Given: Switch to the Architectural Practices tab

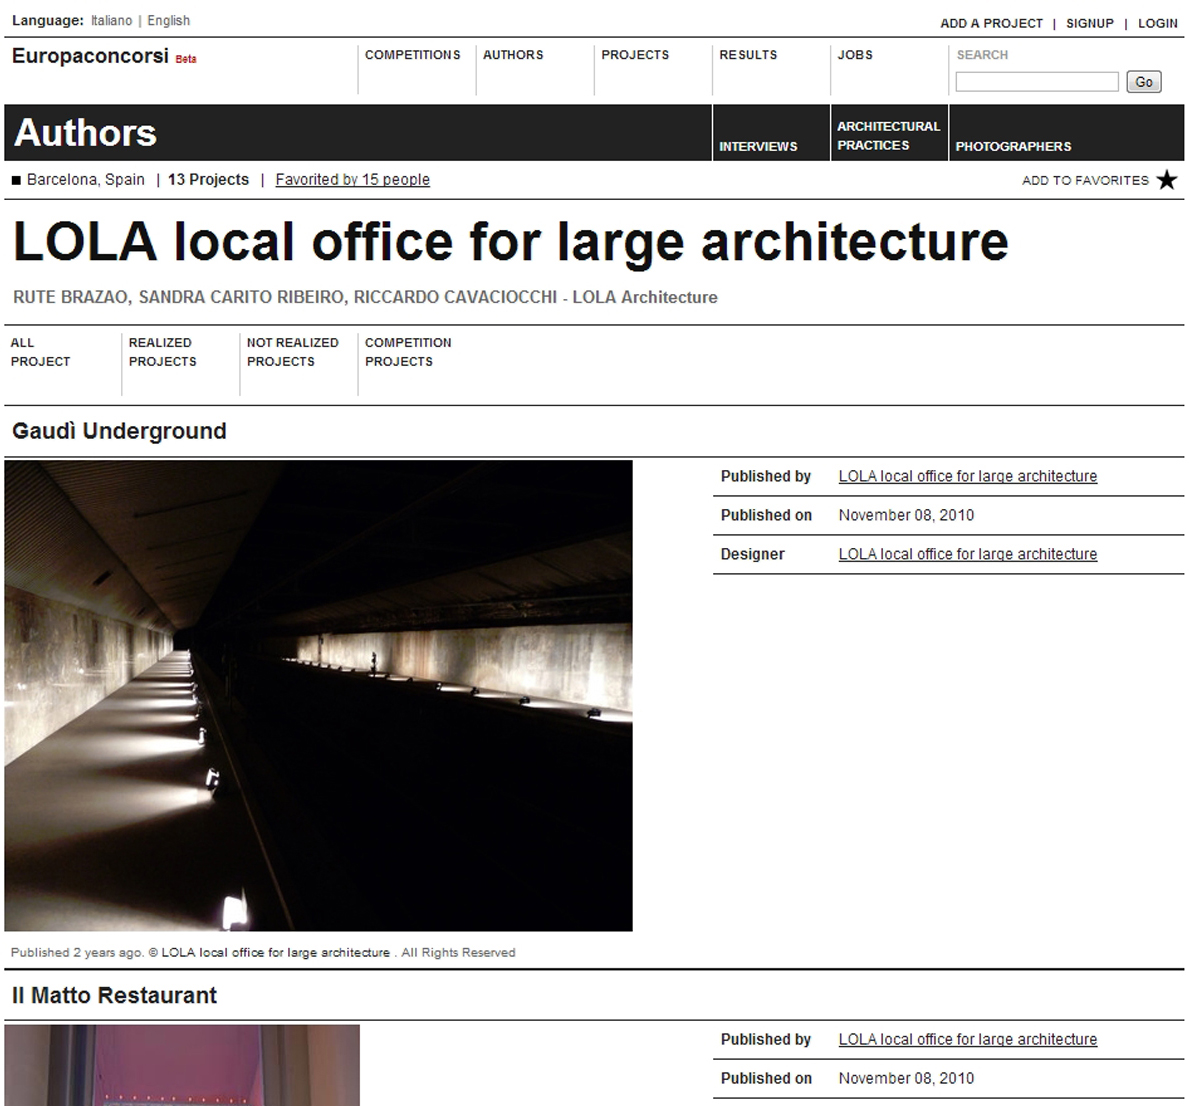Looking at the screenshot, I should [x=889, y=136].
